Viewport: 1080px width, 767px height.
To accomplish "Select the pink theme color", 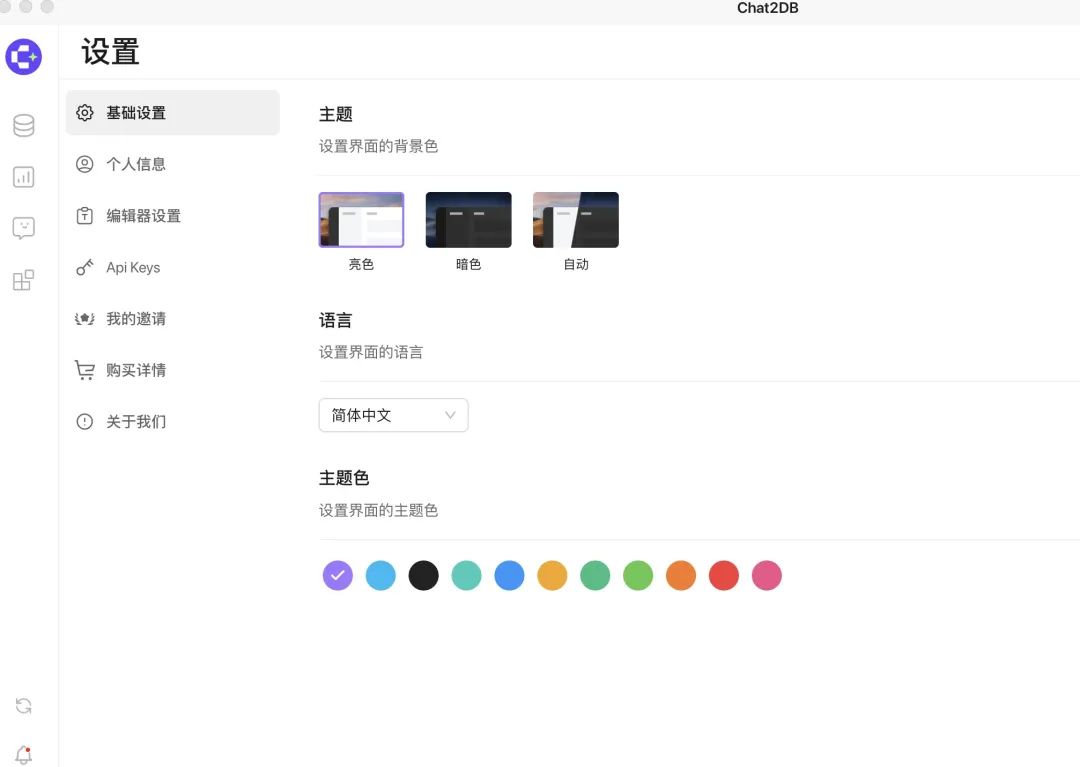I will click(767, 576).
